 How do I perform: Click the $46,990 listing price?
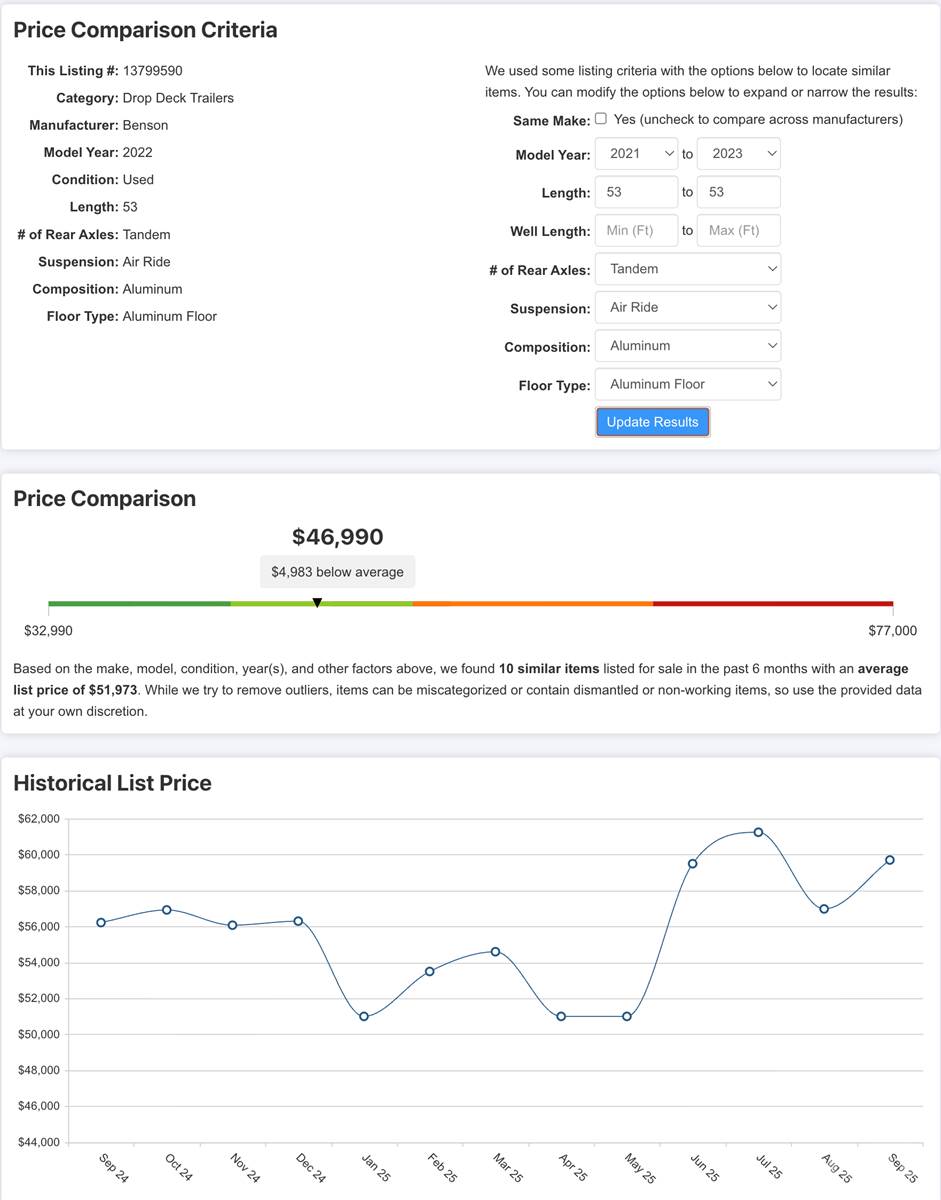(338, 537)
